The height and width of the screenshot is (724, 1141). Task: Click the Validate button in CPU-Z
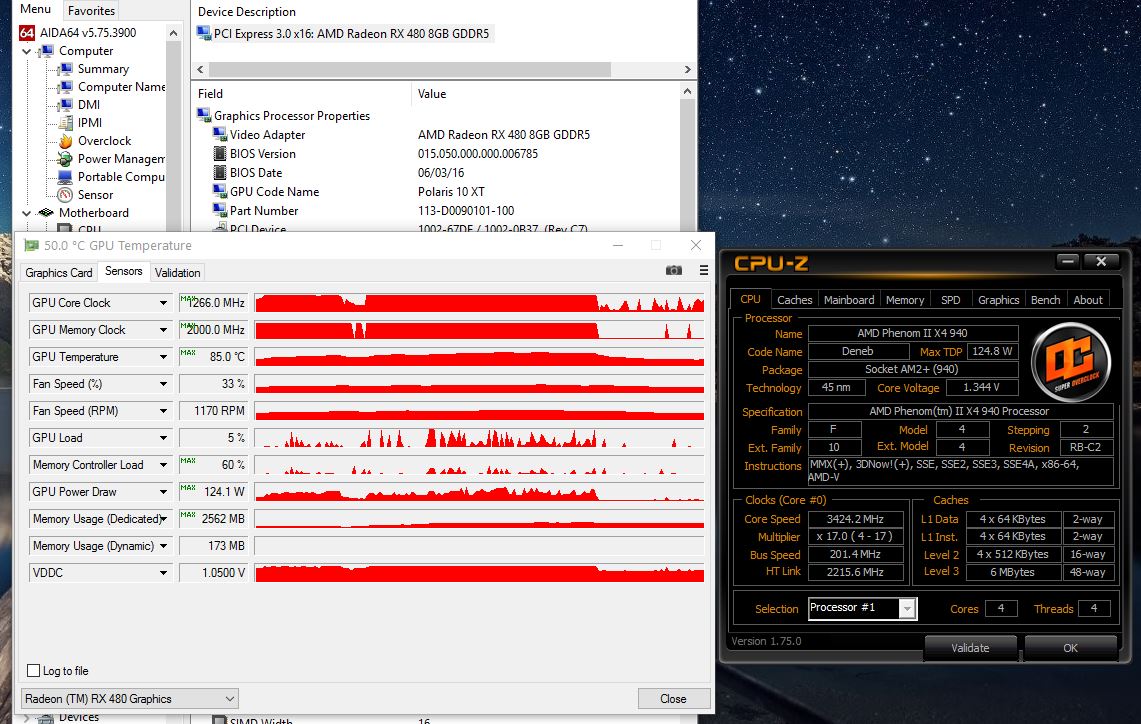click(970, 648)
